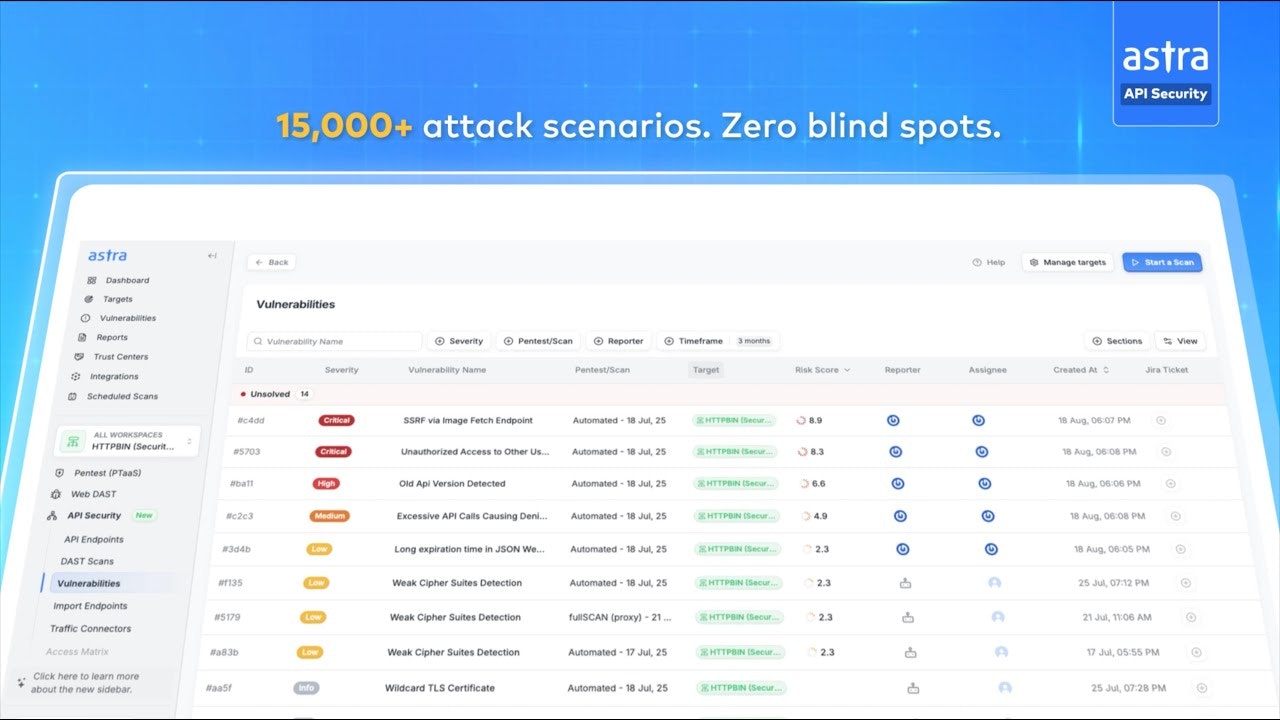Click the Web DAST gear icon

(56, 494)
